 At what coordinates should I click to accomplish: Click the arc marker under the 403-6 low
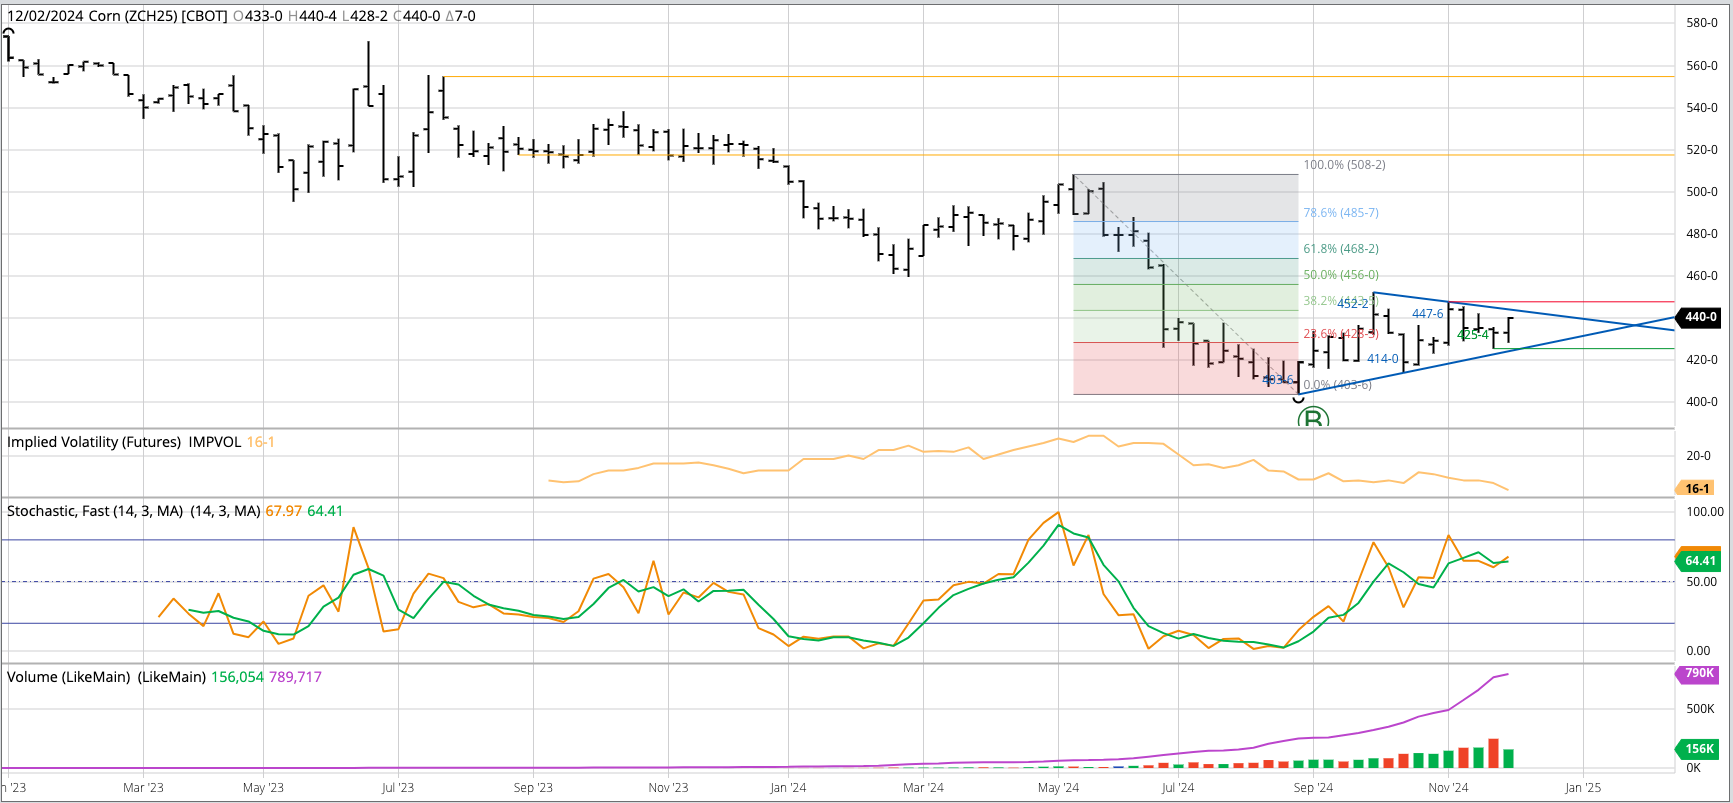pos(1299,399)
